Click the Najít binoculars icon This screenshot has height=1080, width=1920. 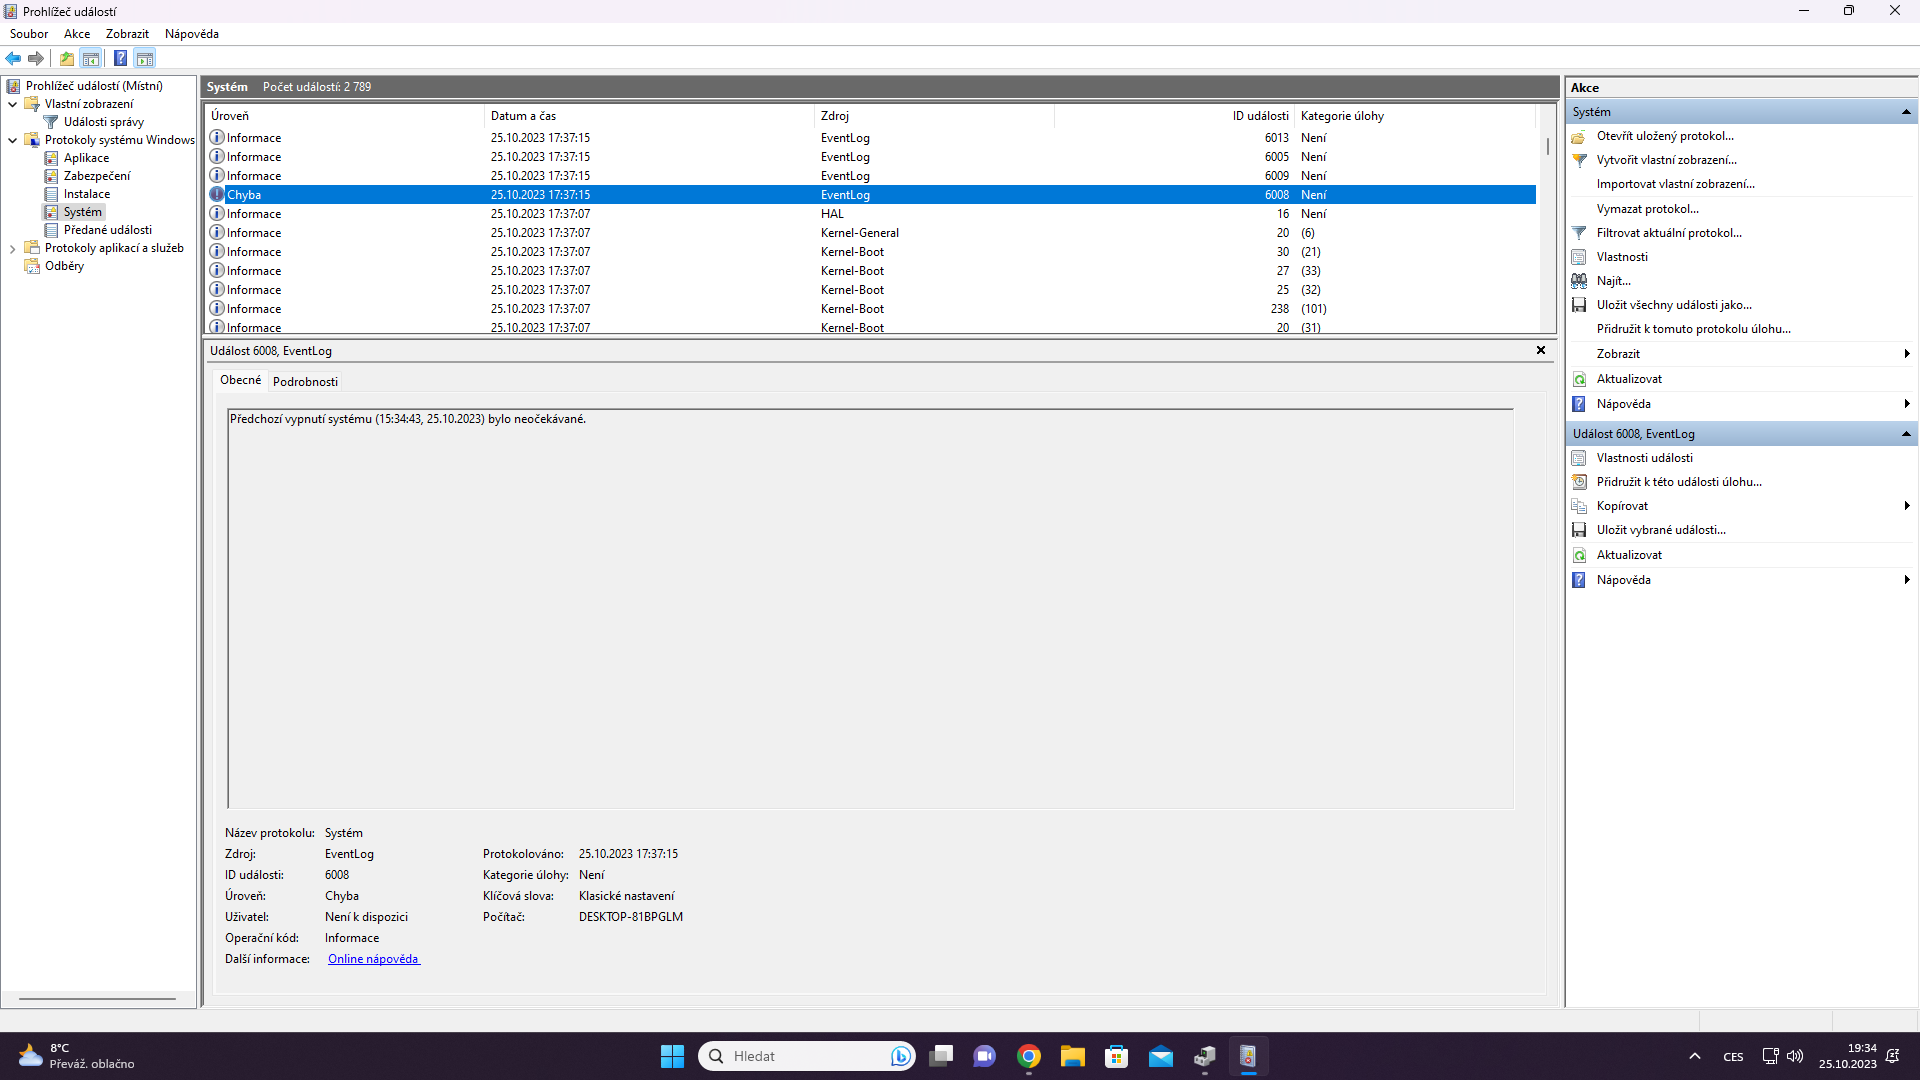pyautogui.click(x=1579, y=281)
